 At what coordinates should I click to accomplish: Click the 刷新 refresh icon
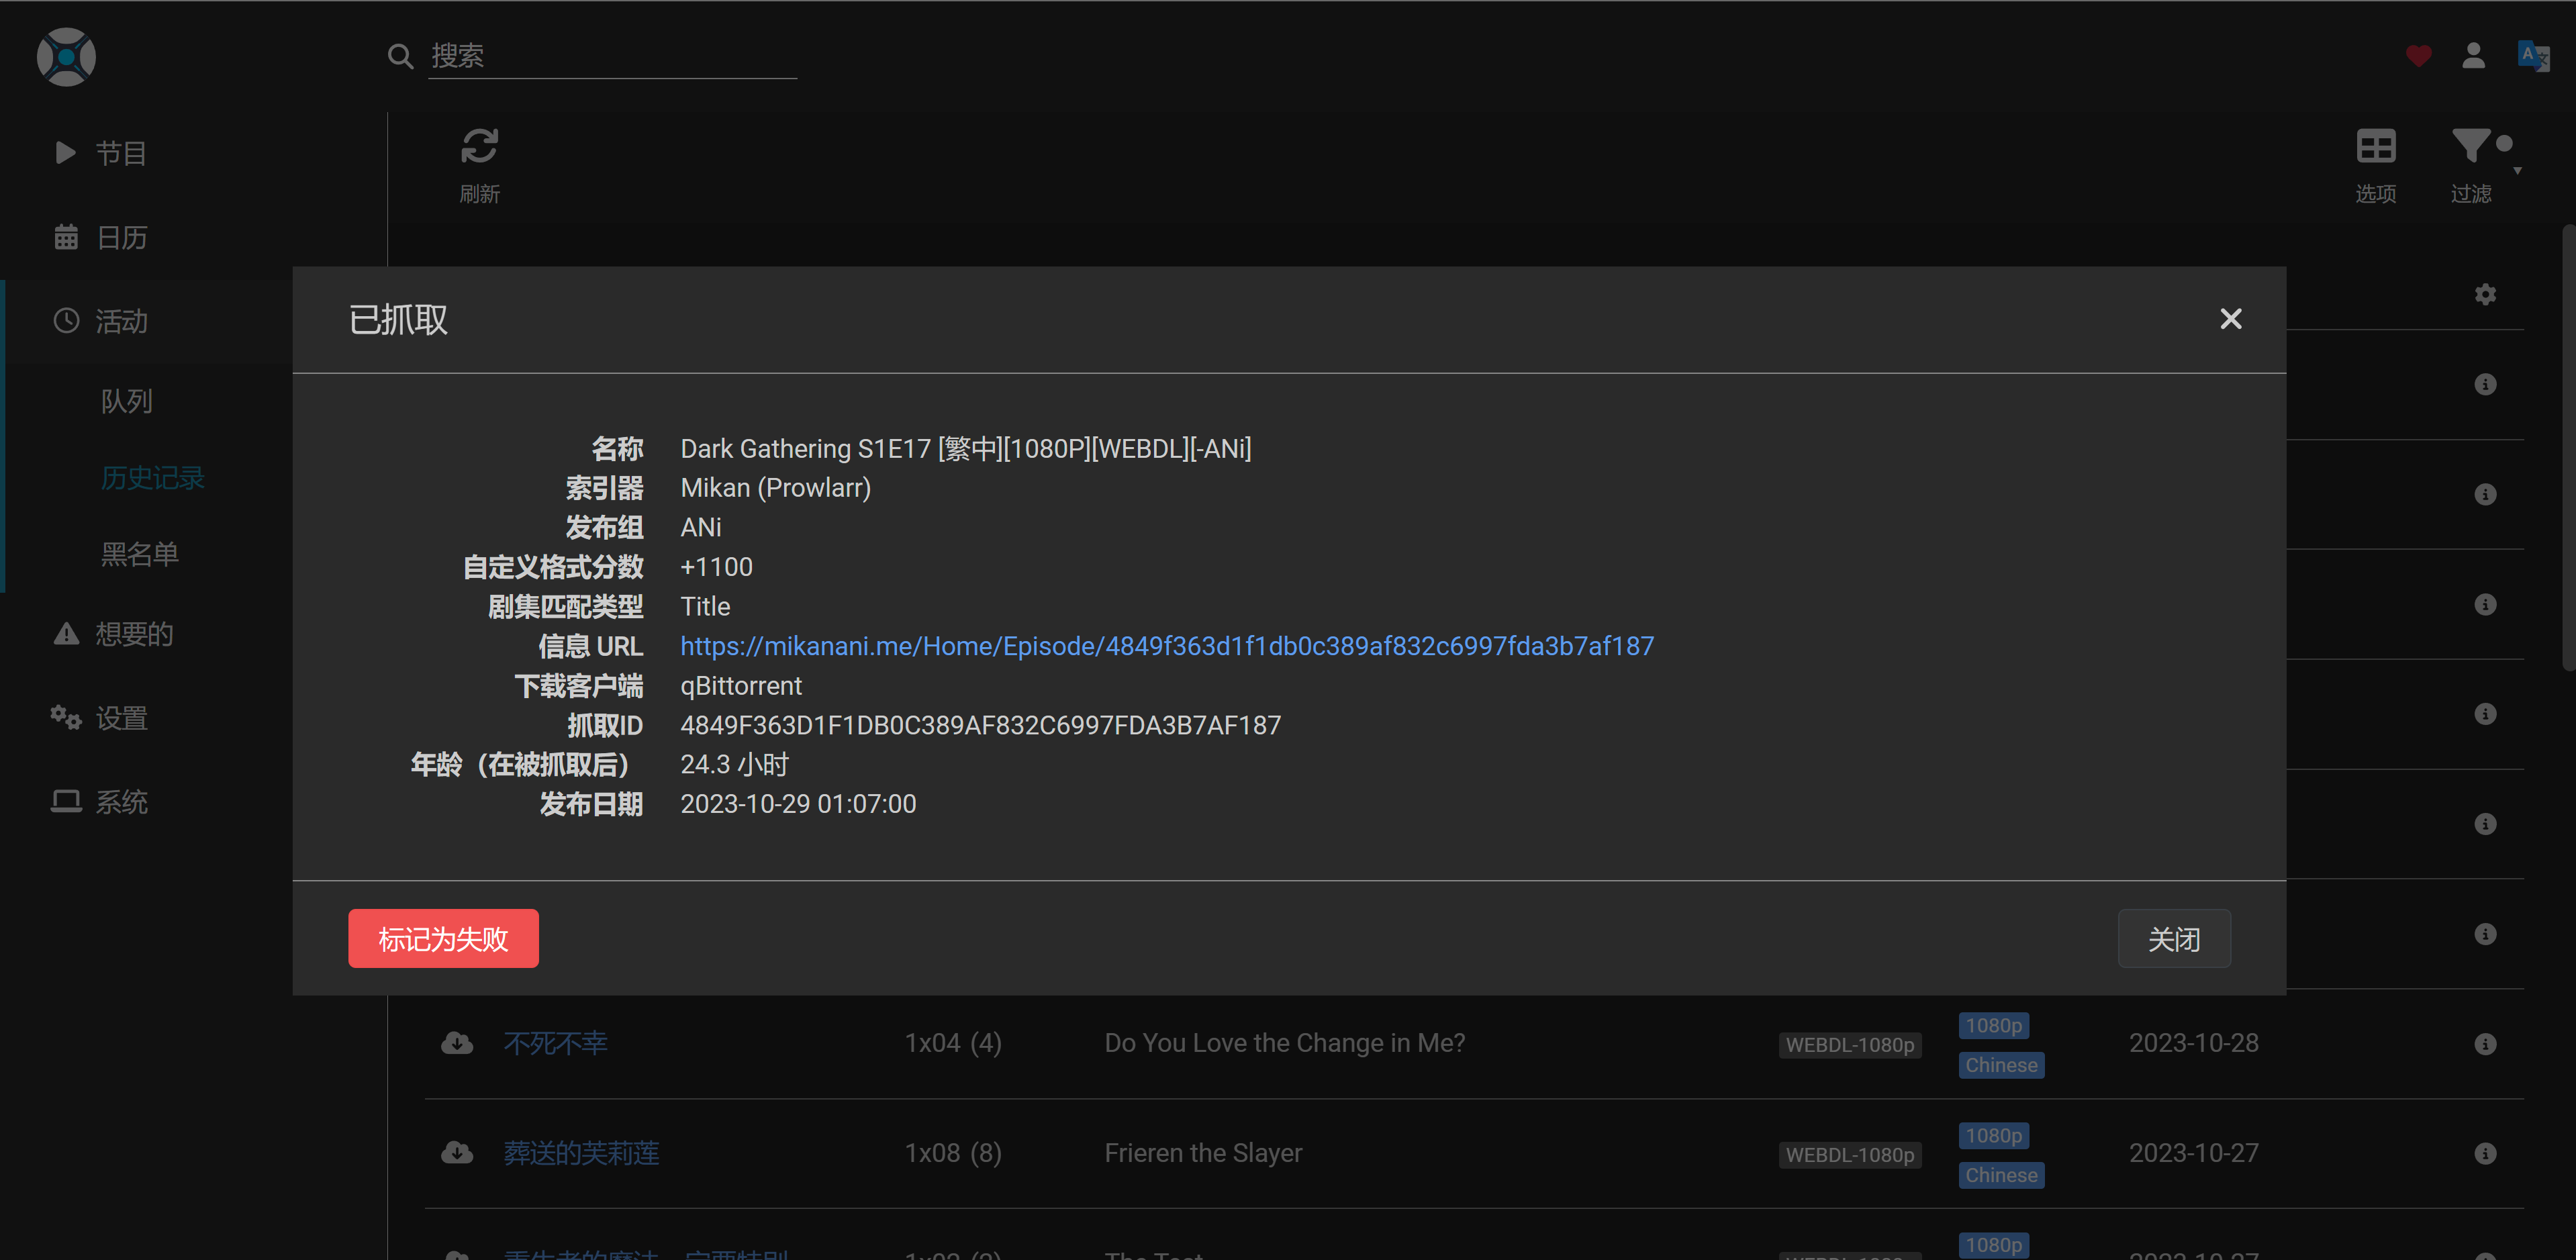pos(479,144)
